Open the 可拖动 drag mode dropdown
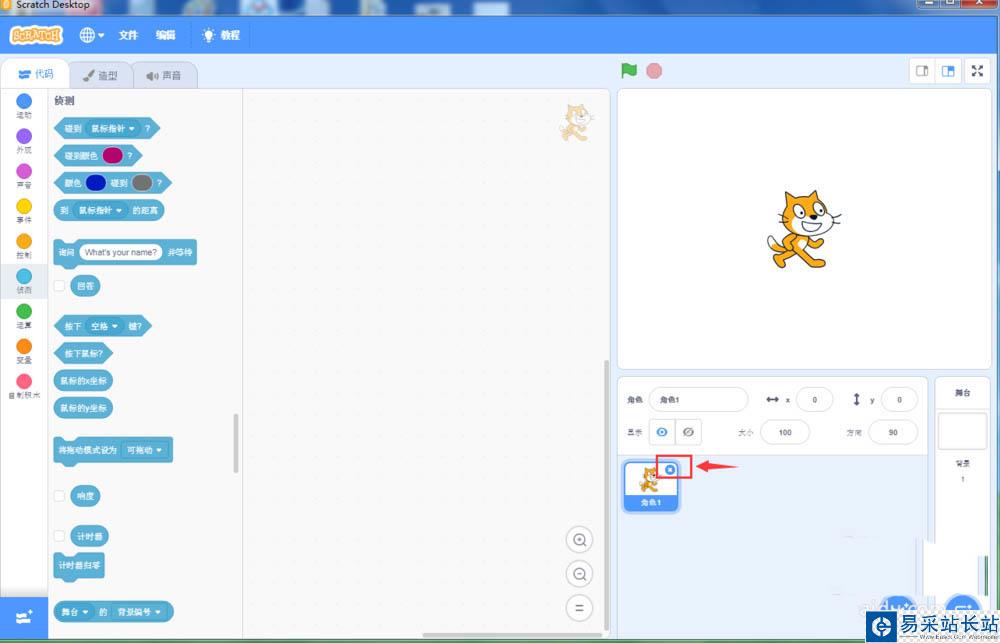 (145, 450)
